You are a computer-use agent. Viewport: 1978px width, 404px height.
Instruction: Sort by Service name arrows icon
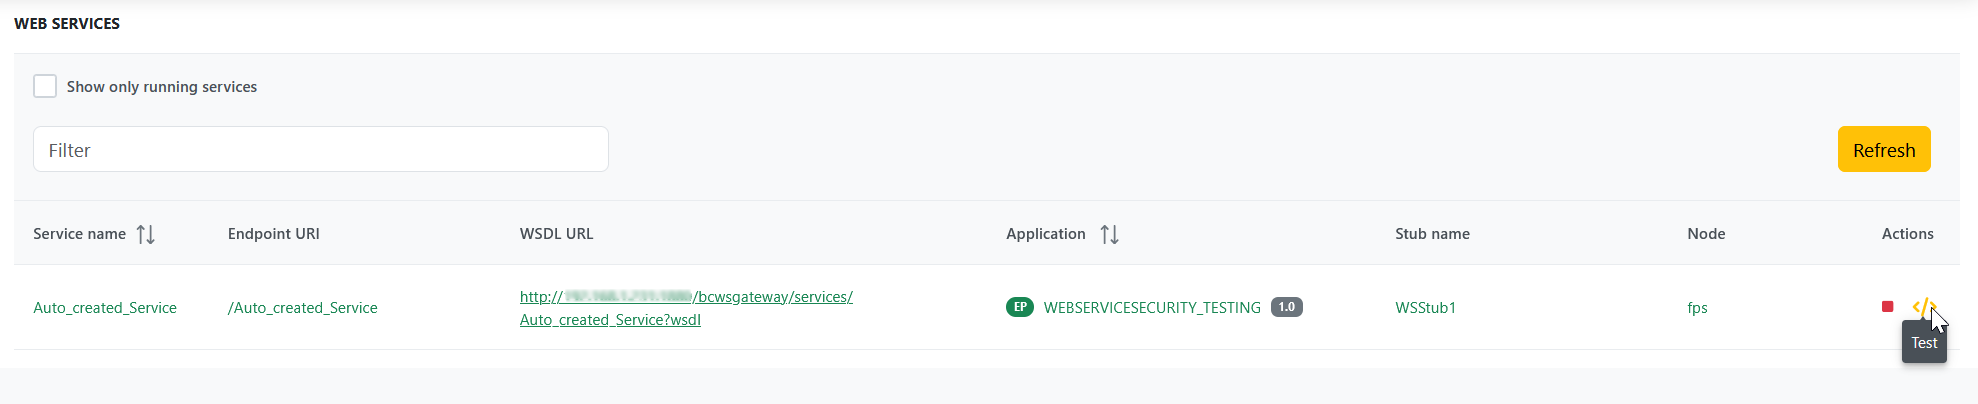point(146,234)
